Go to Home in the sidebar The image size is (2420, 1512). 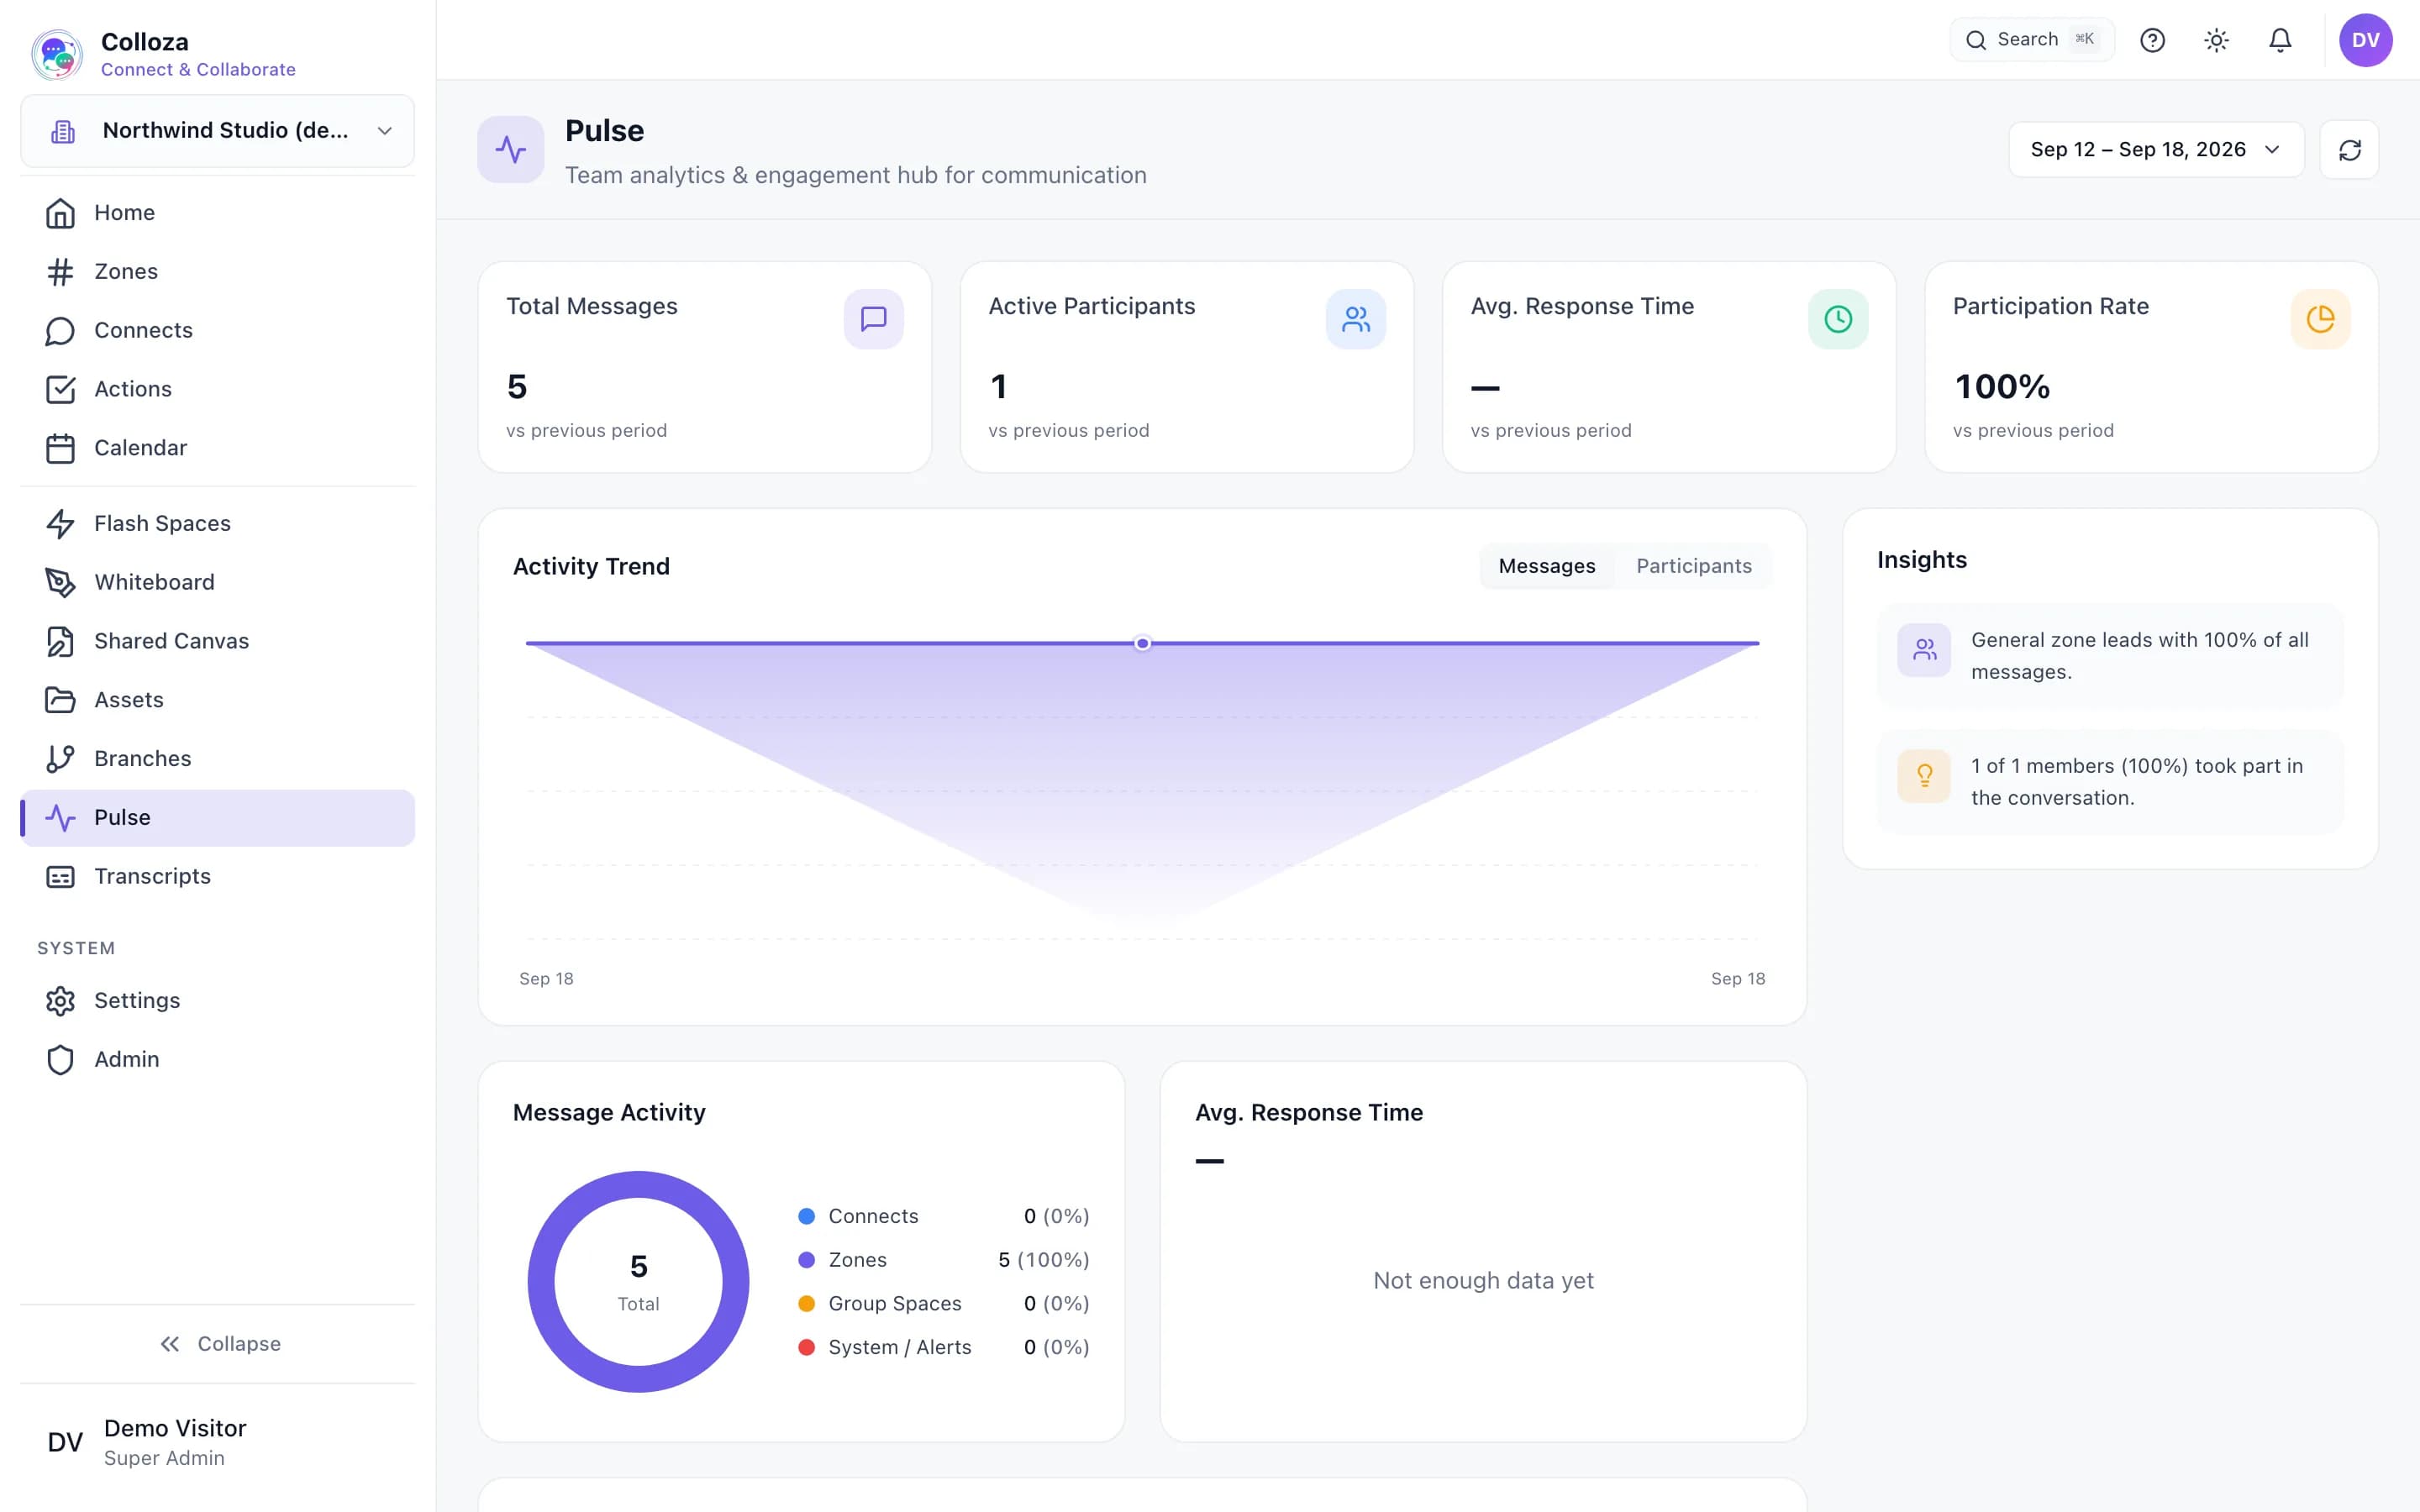pyautogui.click(x=217, y=213)
